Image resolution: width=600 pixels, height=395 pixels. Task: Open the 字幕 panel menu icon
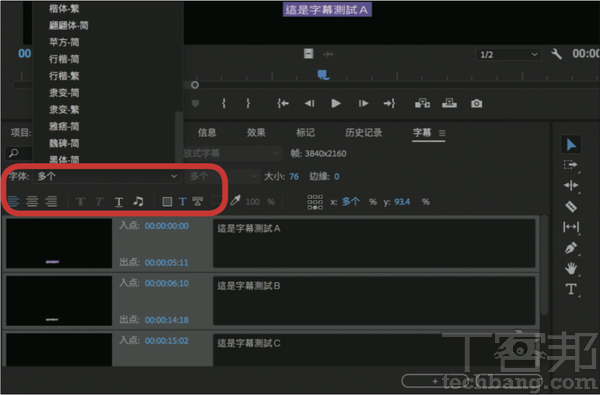pyautogui.click(x=442, y=133)
